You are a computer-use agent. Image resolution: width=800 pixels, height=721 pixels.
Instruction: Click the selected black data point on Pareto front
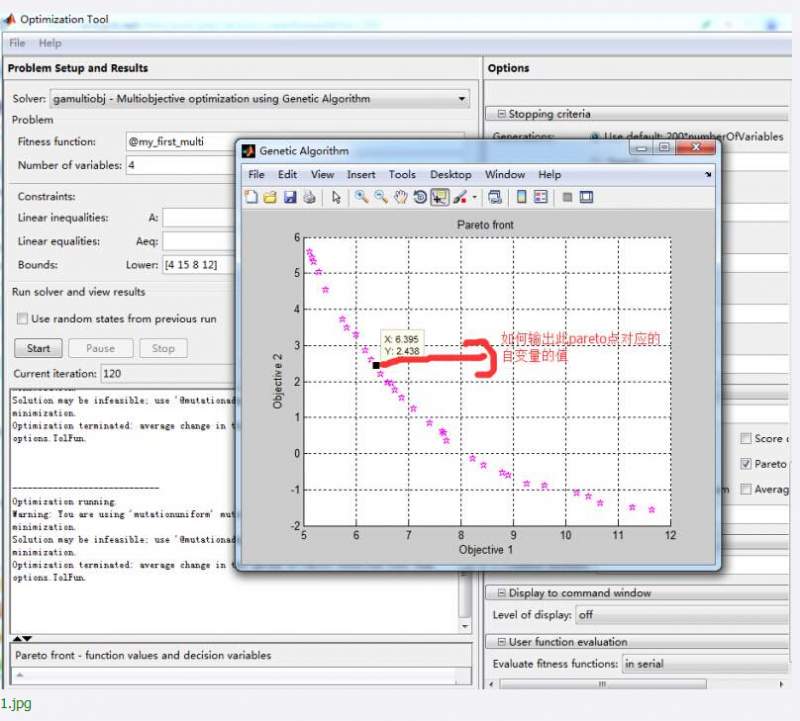[x=376, y=365]
